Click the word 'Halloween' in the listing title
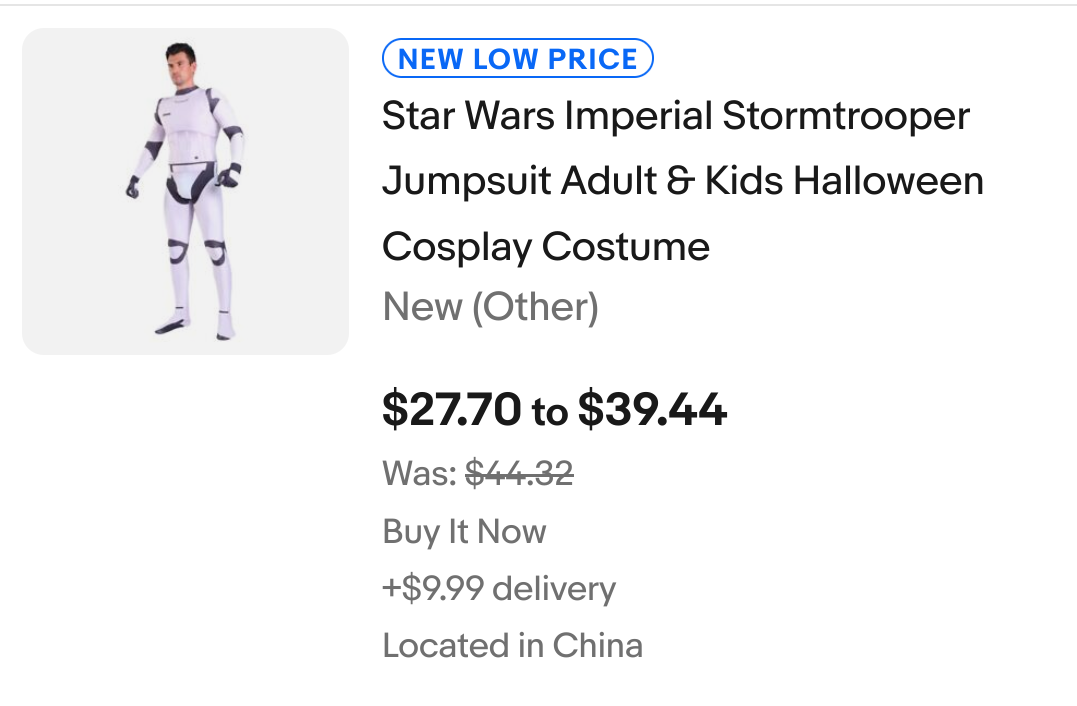The width and height of the screenshot is (1077, 706). coord(888,182)
